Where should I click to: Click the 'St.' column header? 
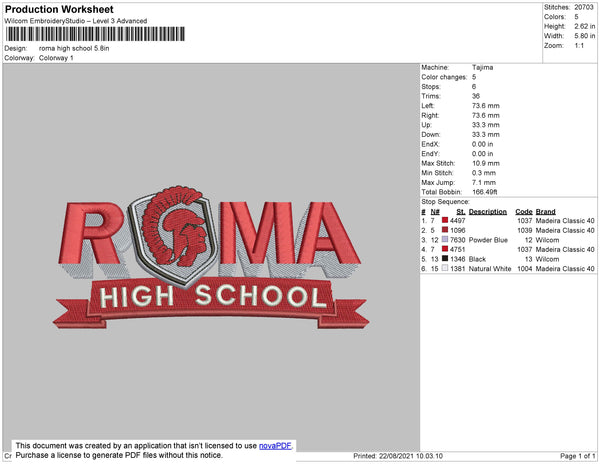pos(461,212)
